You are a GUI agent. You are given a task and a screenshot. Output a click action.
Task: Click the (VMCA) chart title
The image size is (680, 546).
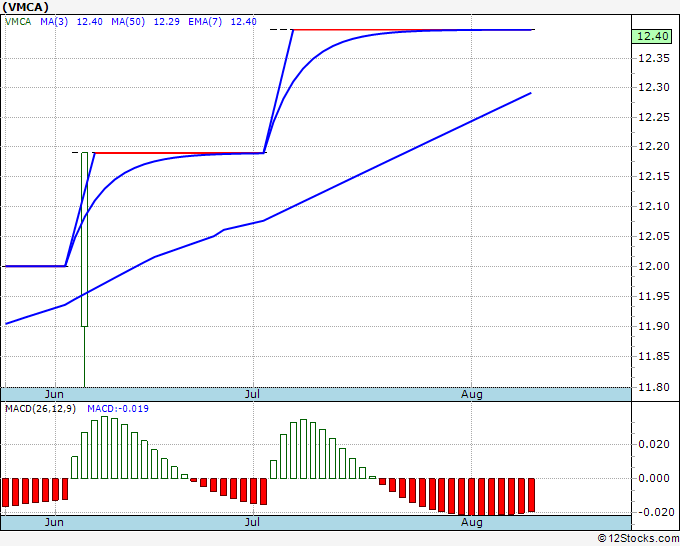[26, 7]
